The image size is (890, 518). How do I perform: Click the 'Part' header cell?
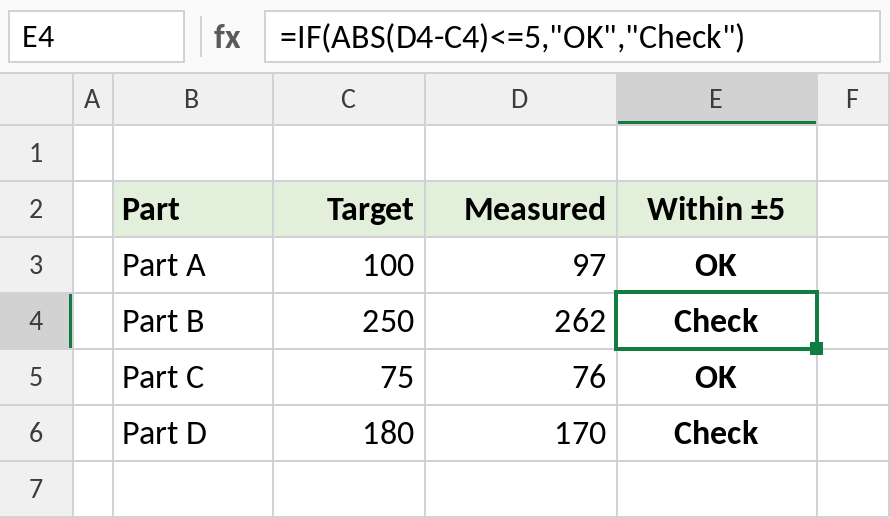click(193, 209)
